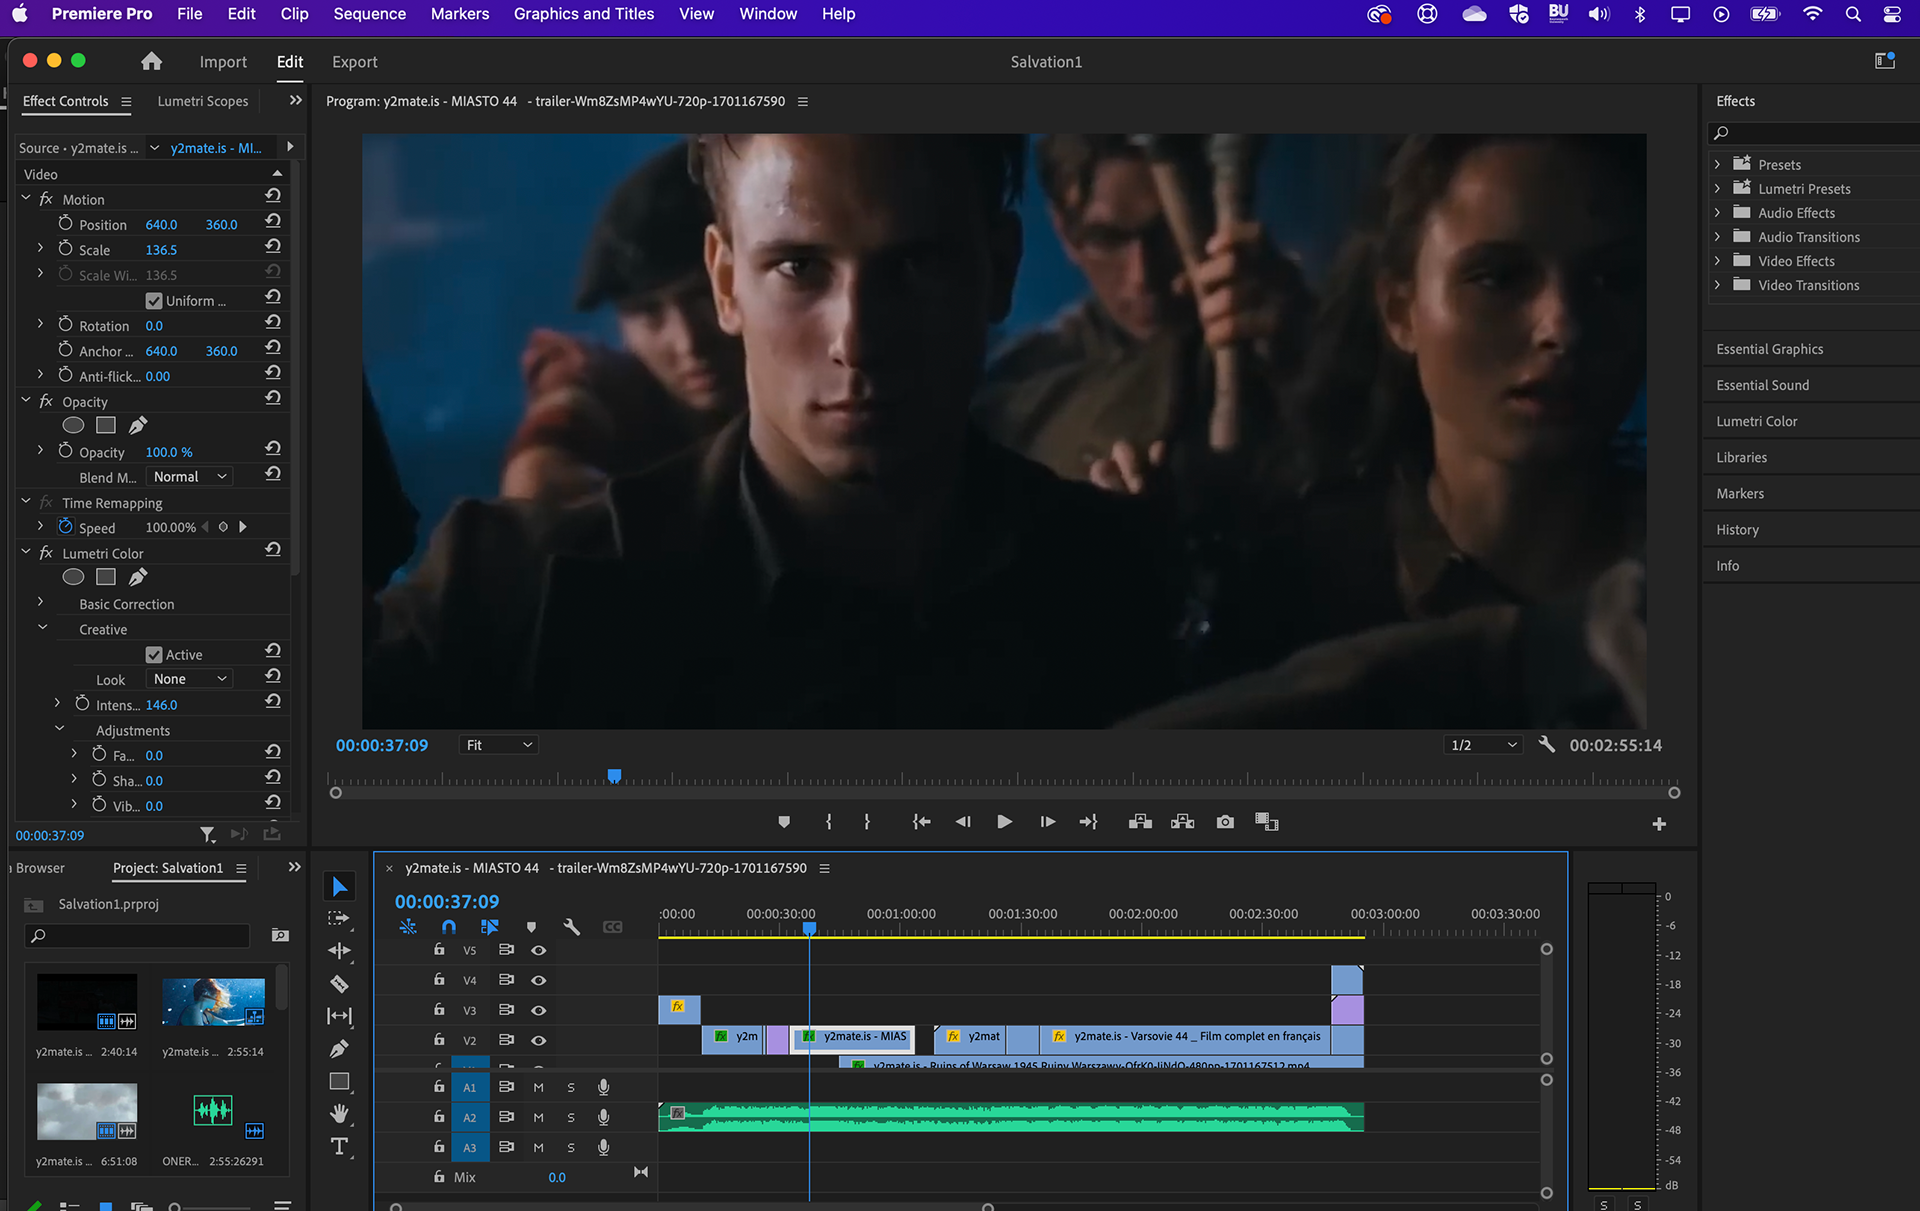Open the History panel
This screenshot has width=1920, height=1211.
click(1737, 530)
